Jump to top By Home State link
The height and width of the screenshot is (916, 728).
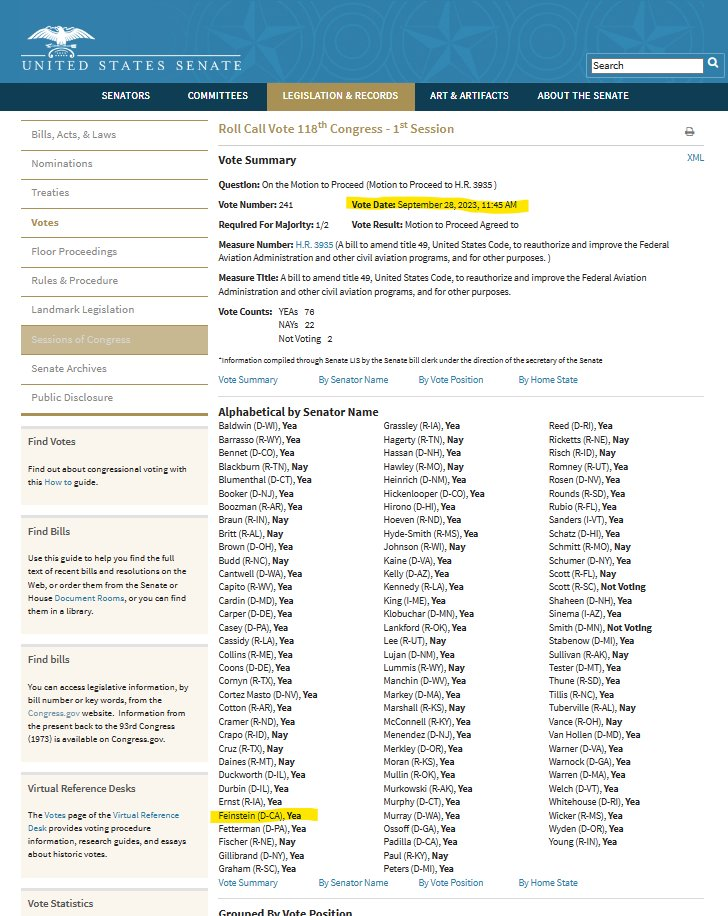tap(548, 380)
